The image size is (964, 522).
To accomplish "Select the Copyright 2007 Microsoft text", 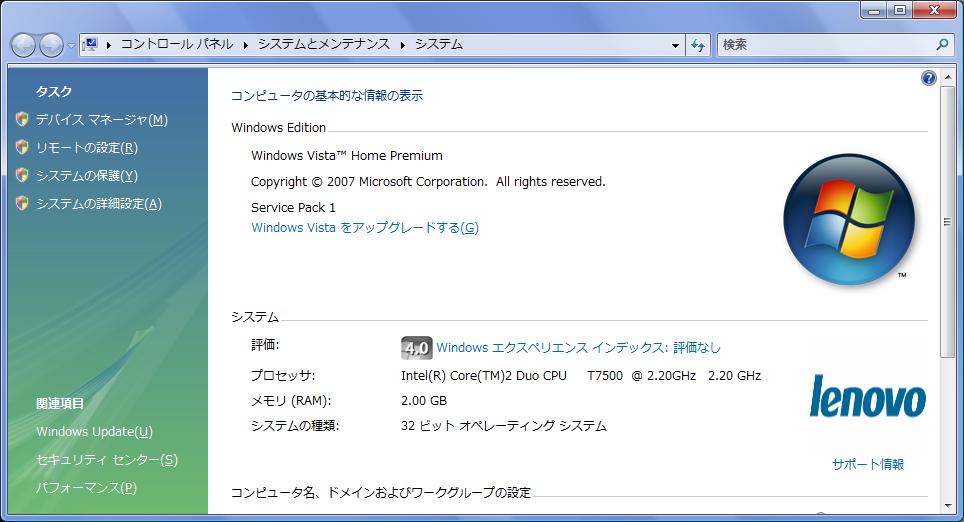I will pyautogui.click(x=428, y=181).
